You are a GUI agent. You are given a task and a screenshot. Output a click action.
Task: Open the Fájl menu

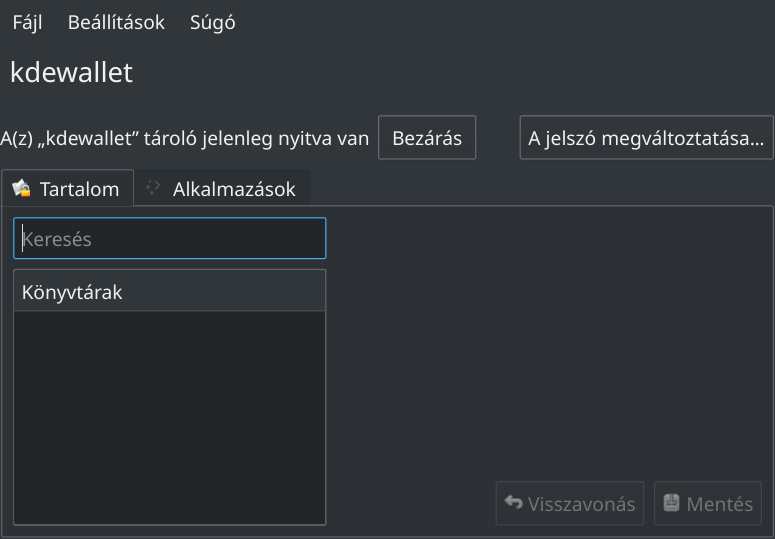[27, 23]
